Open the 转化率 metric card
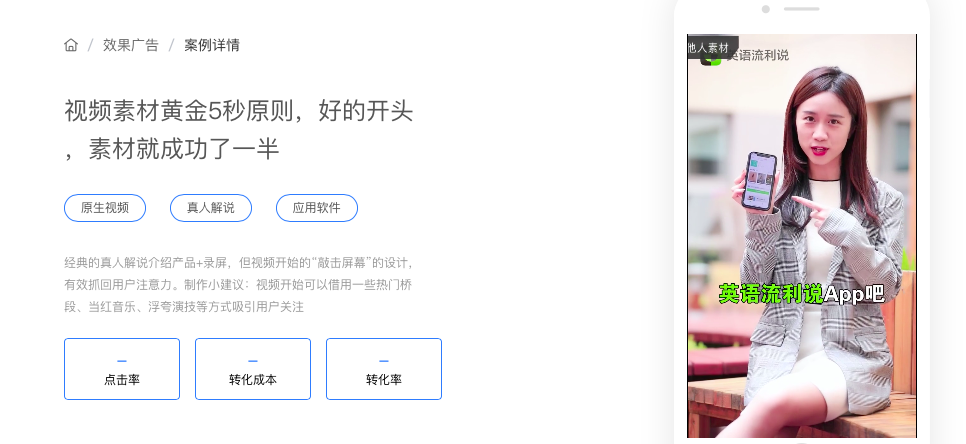This screenshot has width=966, height=444. coord(384,369)
